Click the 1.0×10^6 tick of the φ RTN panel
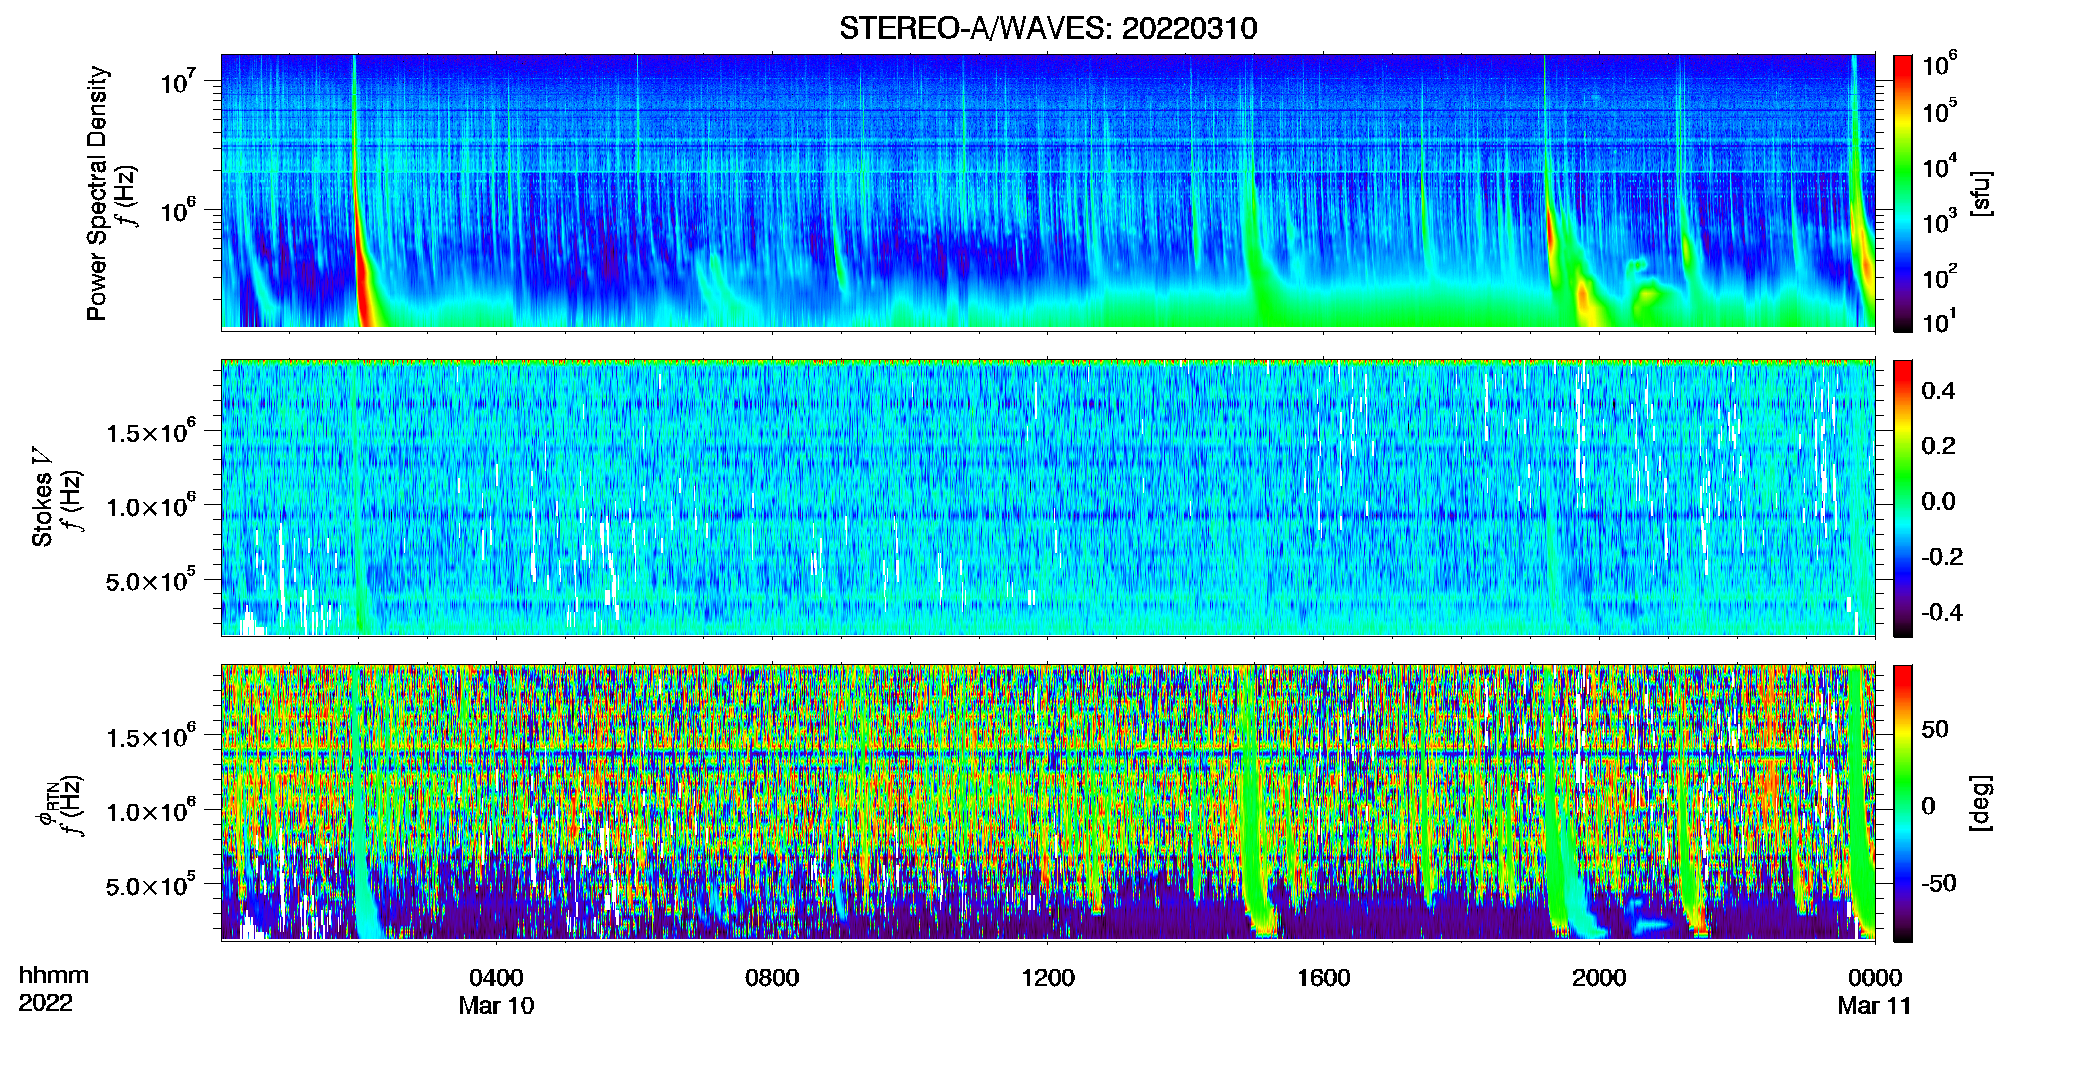The height and width of the screenshot is (1080, 2096). (x=152, y=810)
